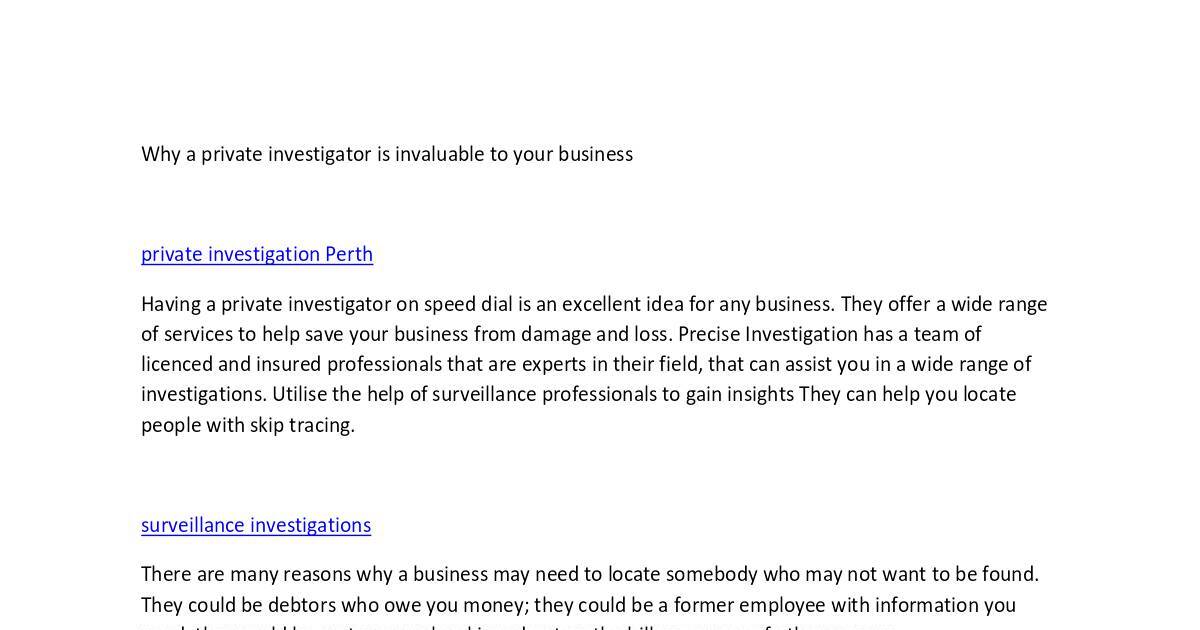Click the line starting "There are many reasons"
1200x630 pixels.
[x=589, y=574]
